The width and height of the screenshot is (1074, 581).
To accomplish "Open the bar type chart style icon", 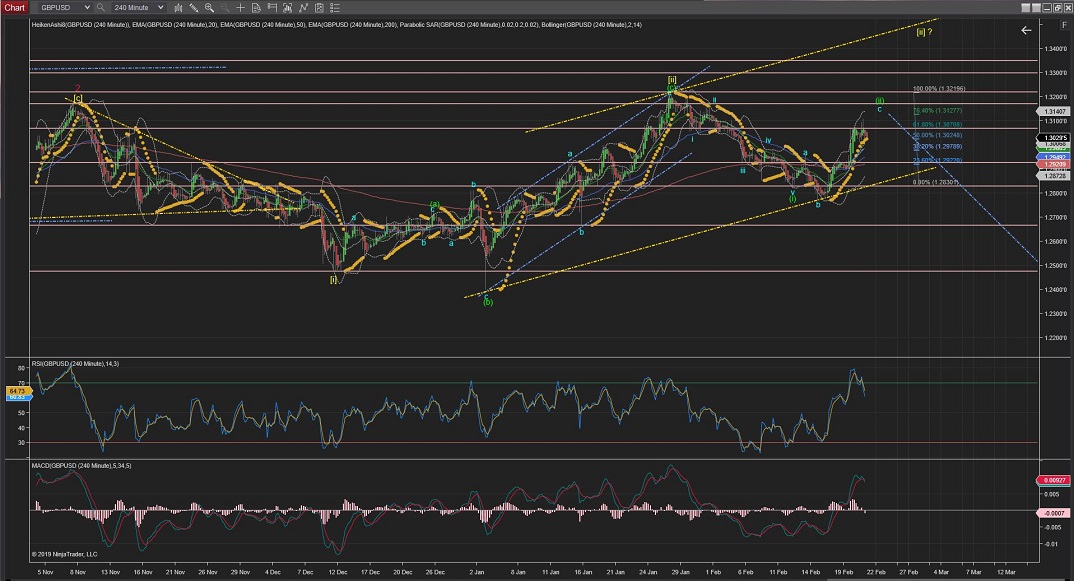I will (179, 7).
